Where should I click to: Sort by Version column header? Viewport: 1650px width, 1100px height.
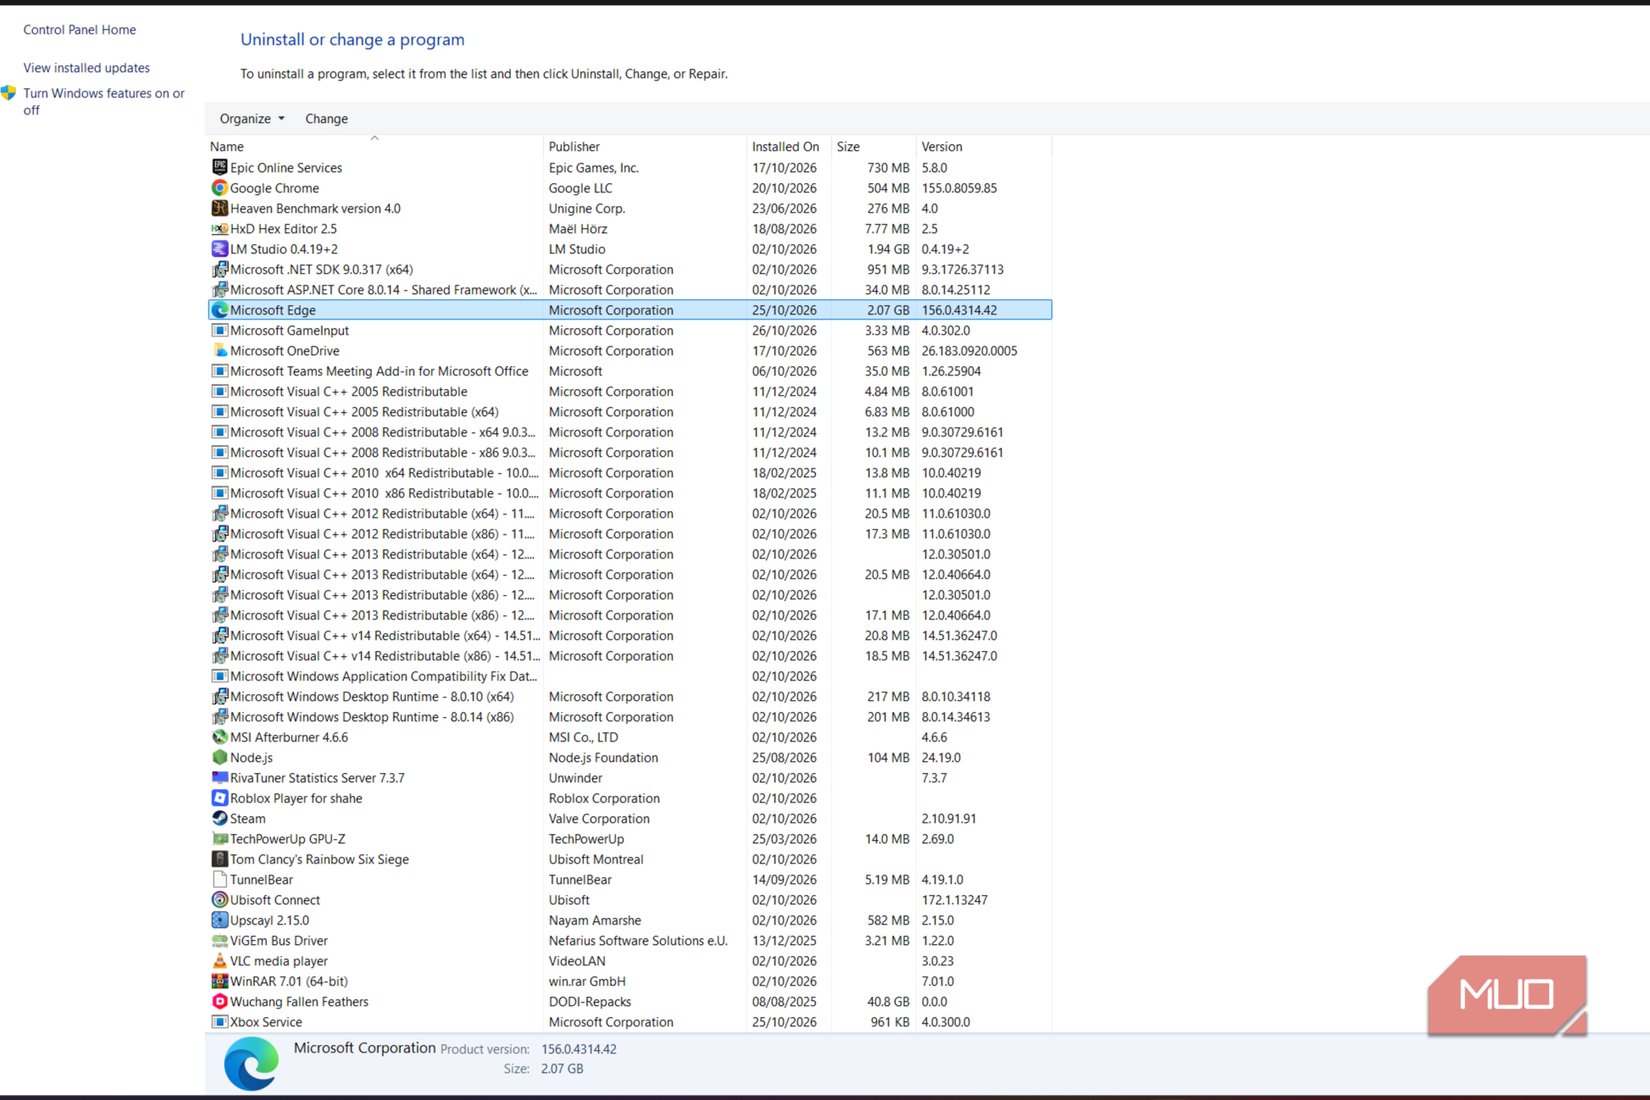pyautogui.click(x=984, y=146)
